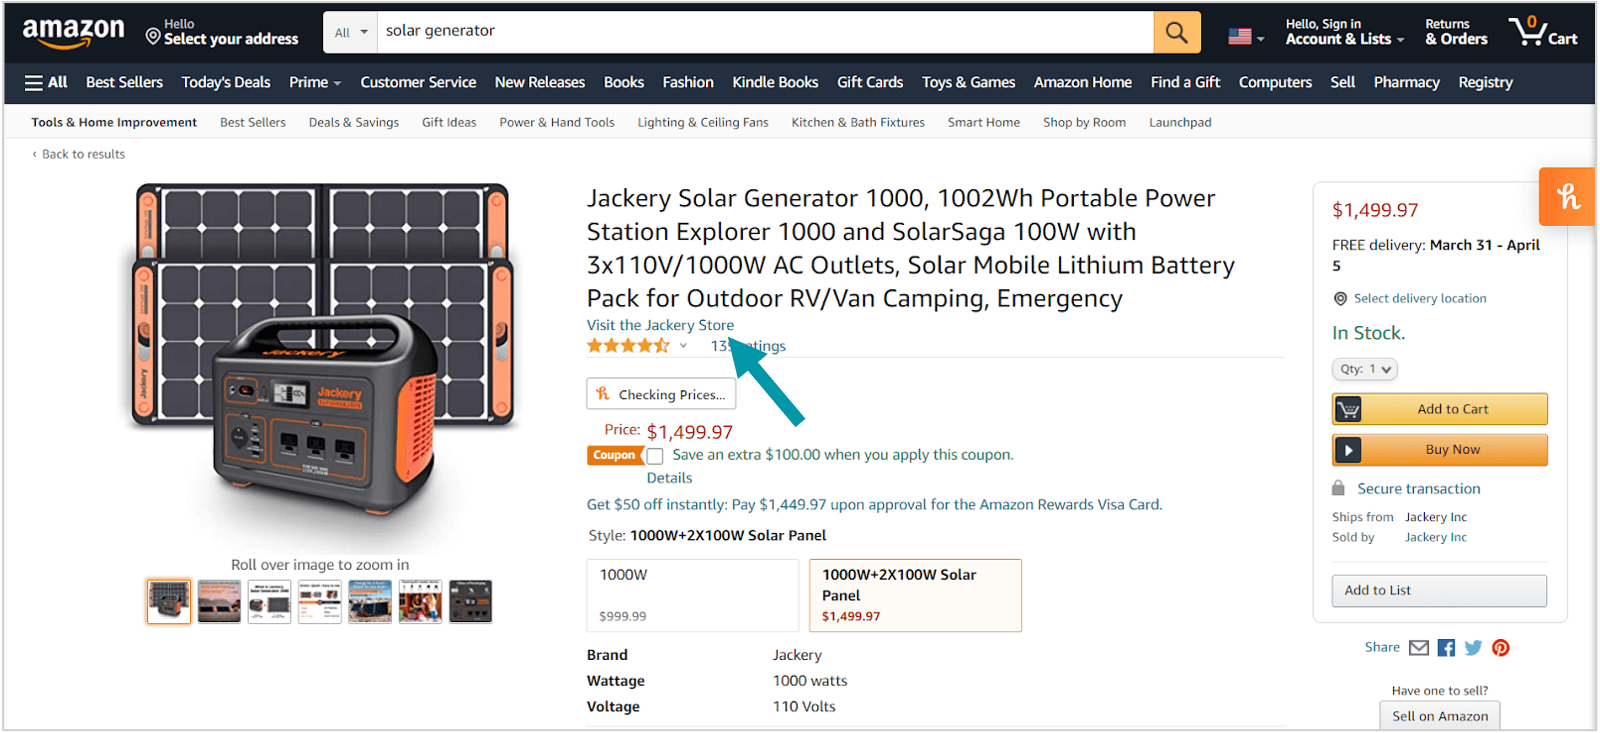Screen dimensions: 1600x733
Task: Click the Checking Prices Honey button
Action: coord(661,394)
